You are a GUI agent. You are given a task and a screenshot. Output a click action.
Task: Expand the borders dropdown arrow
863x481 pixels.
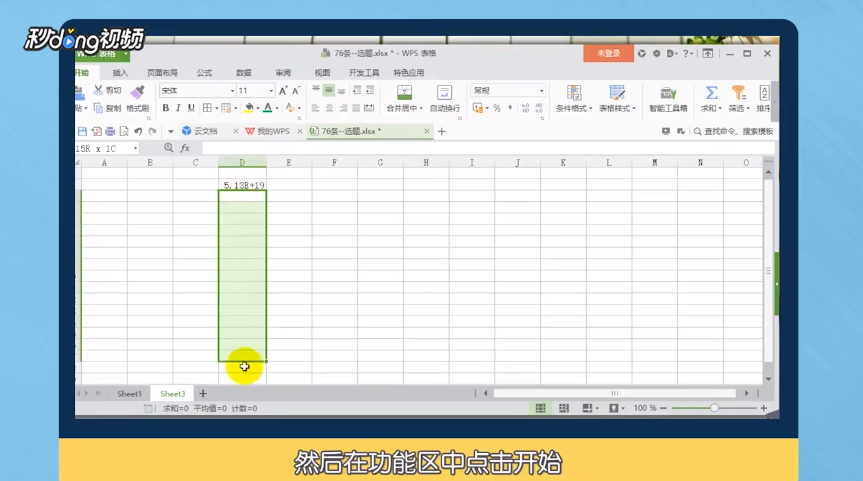pyautogui.click(x=216, y=108)
